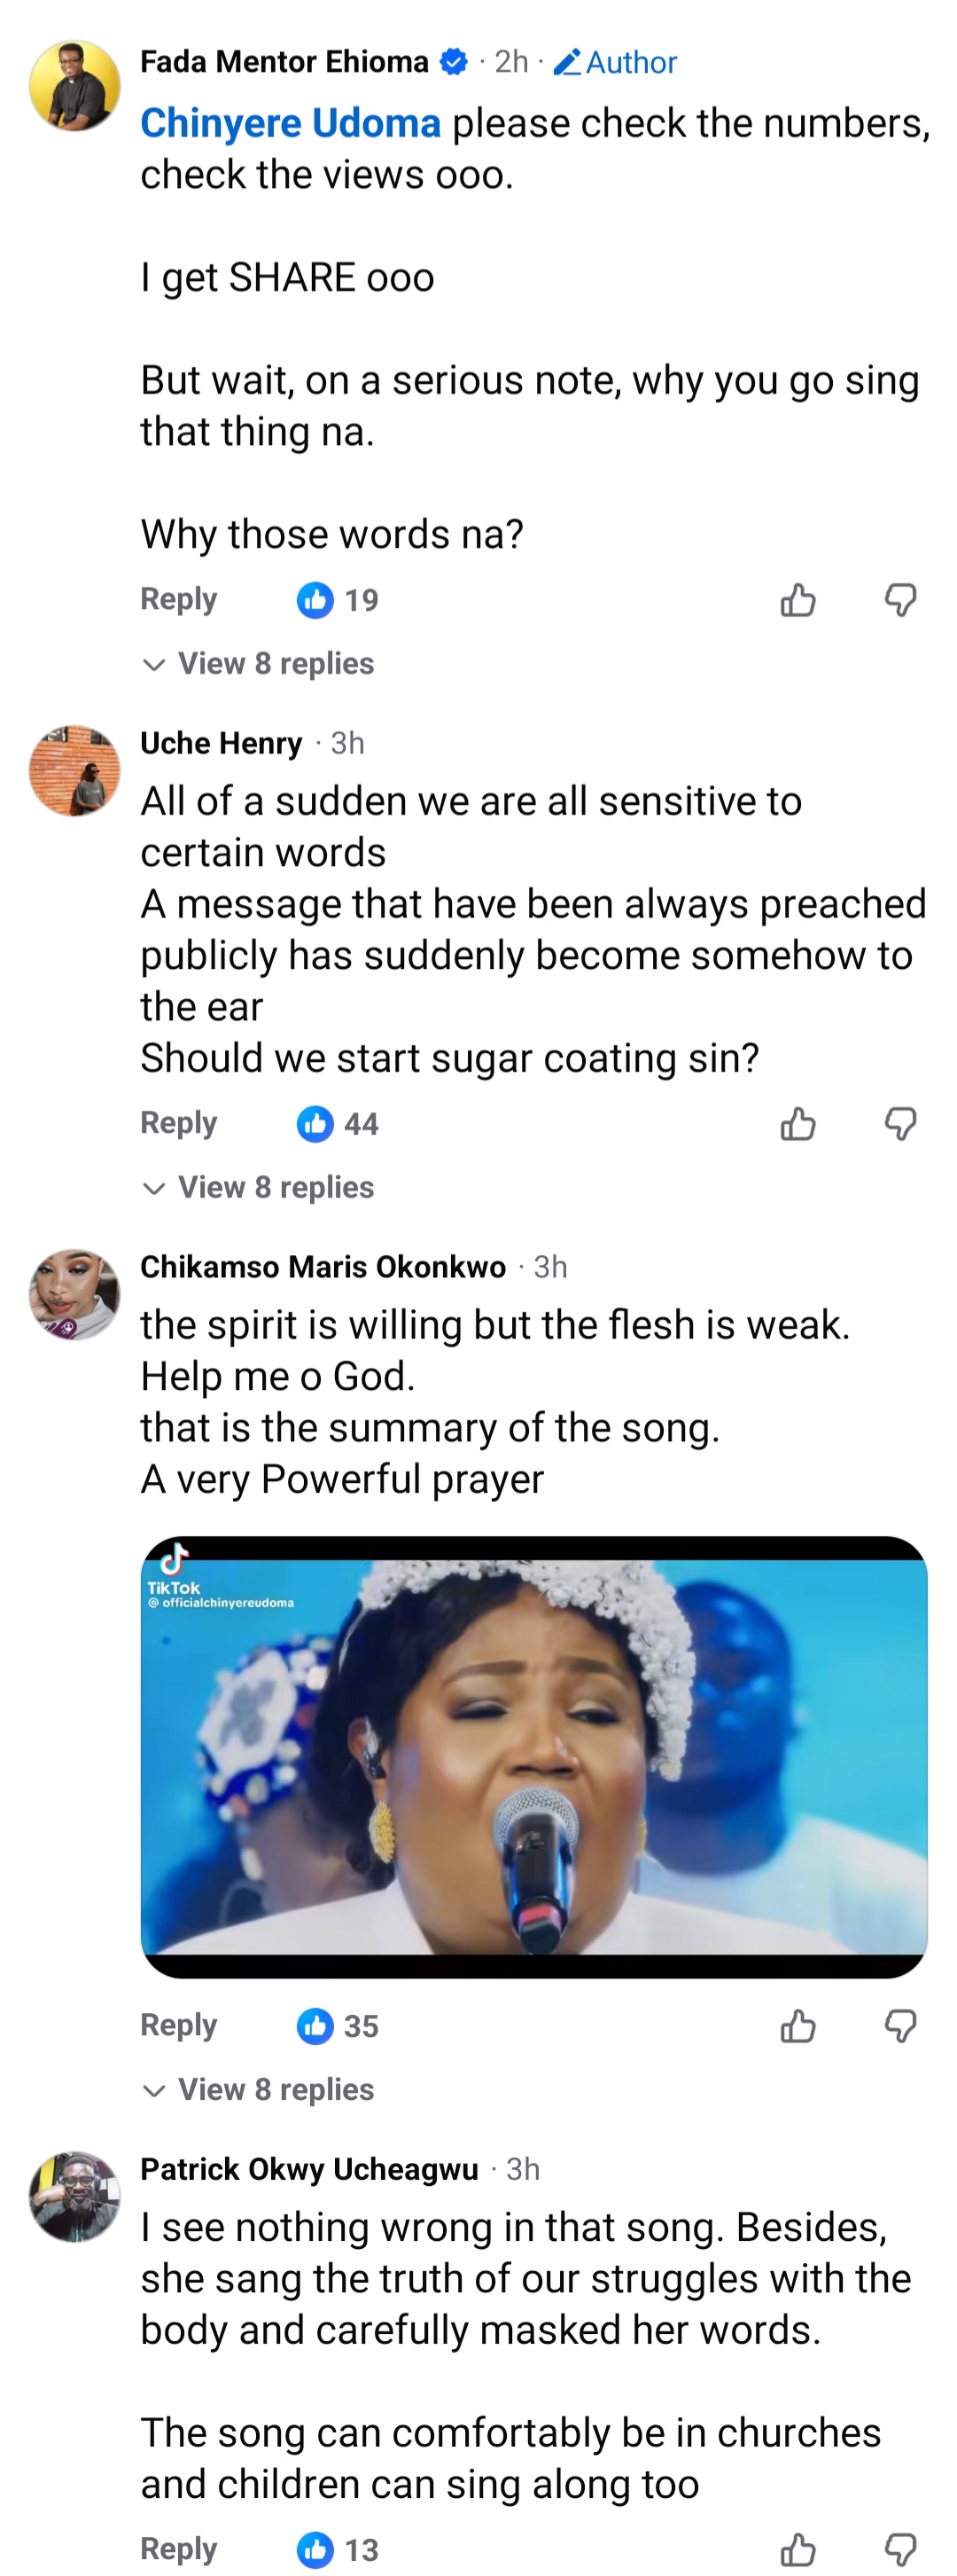Reply to Patrick Okwy Ucheagwu's comment

click(x=178, y=2548)
